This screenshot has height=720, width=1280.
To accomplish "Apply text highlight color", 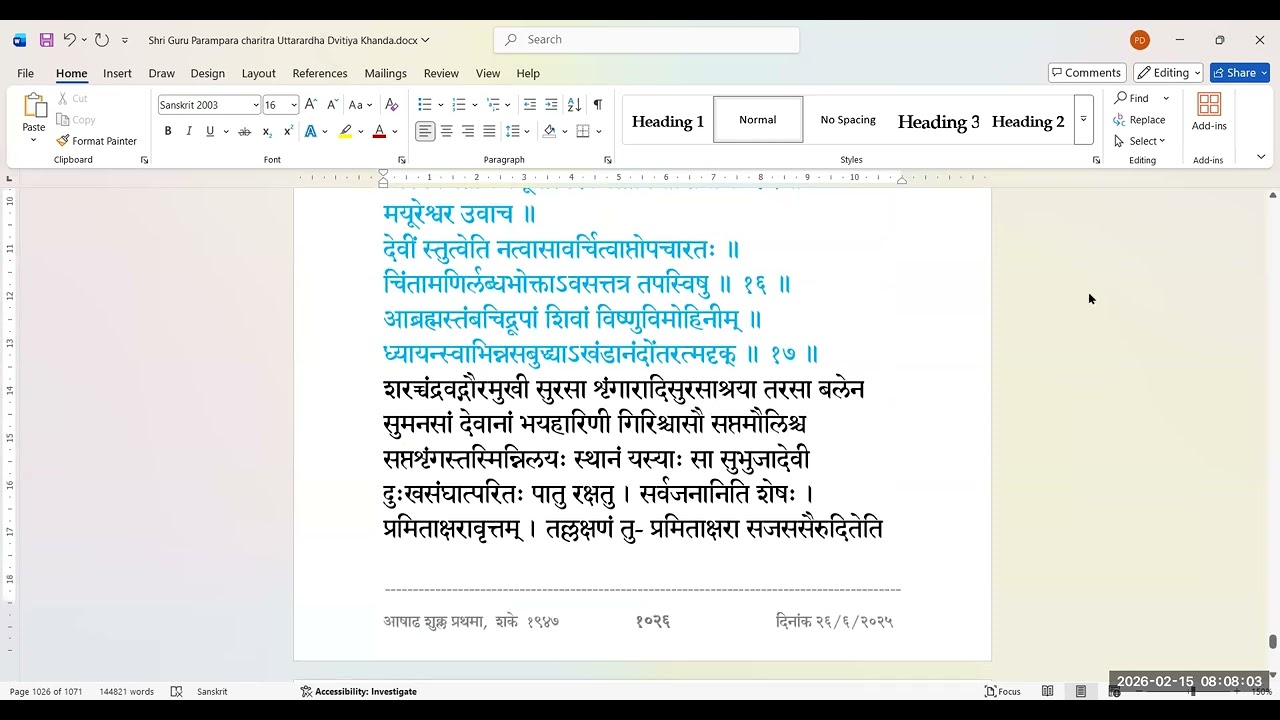I will point(345,132).
